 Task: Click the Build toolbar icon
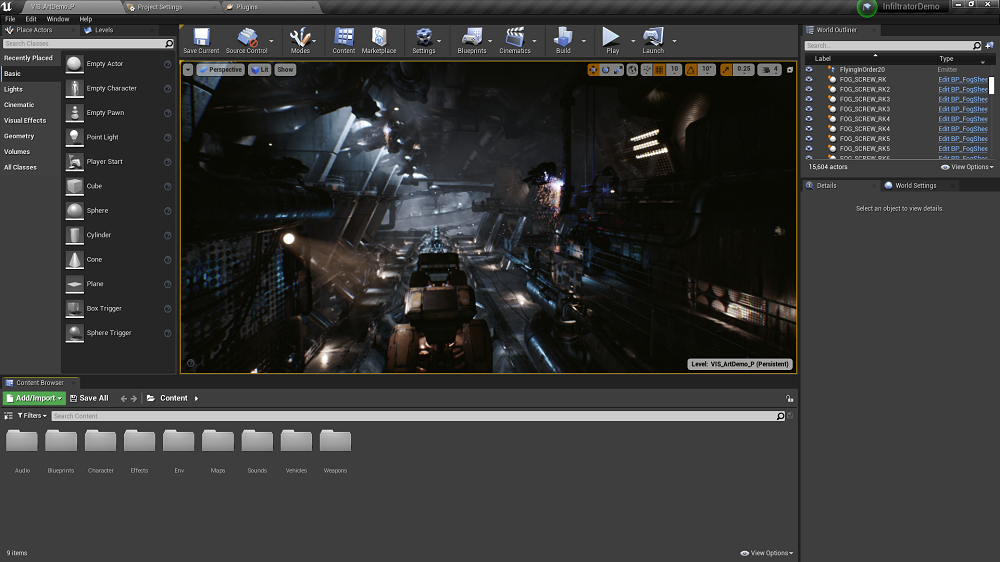pos(563,37)
